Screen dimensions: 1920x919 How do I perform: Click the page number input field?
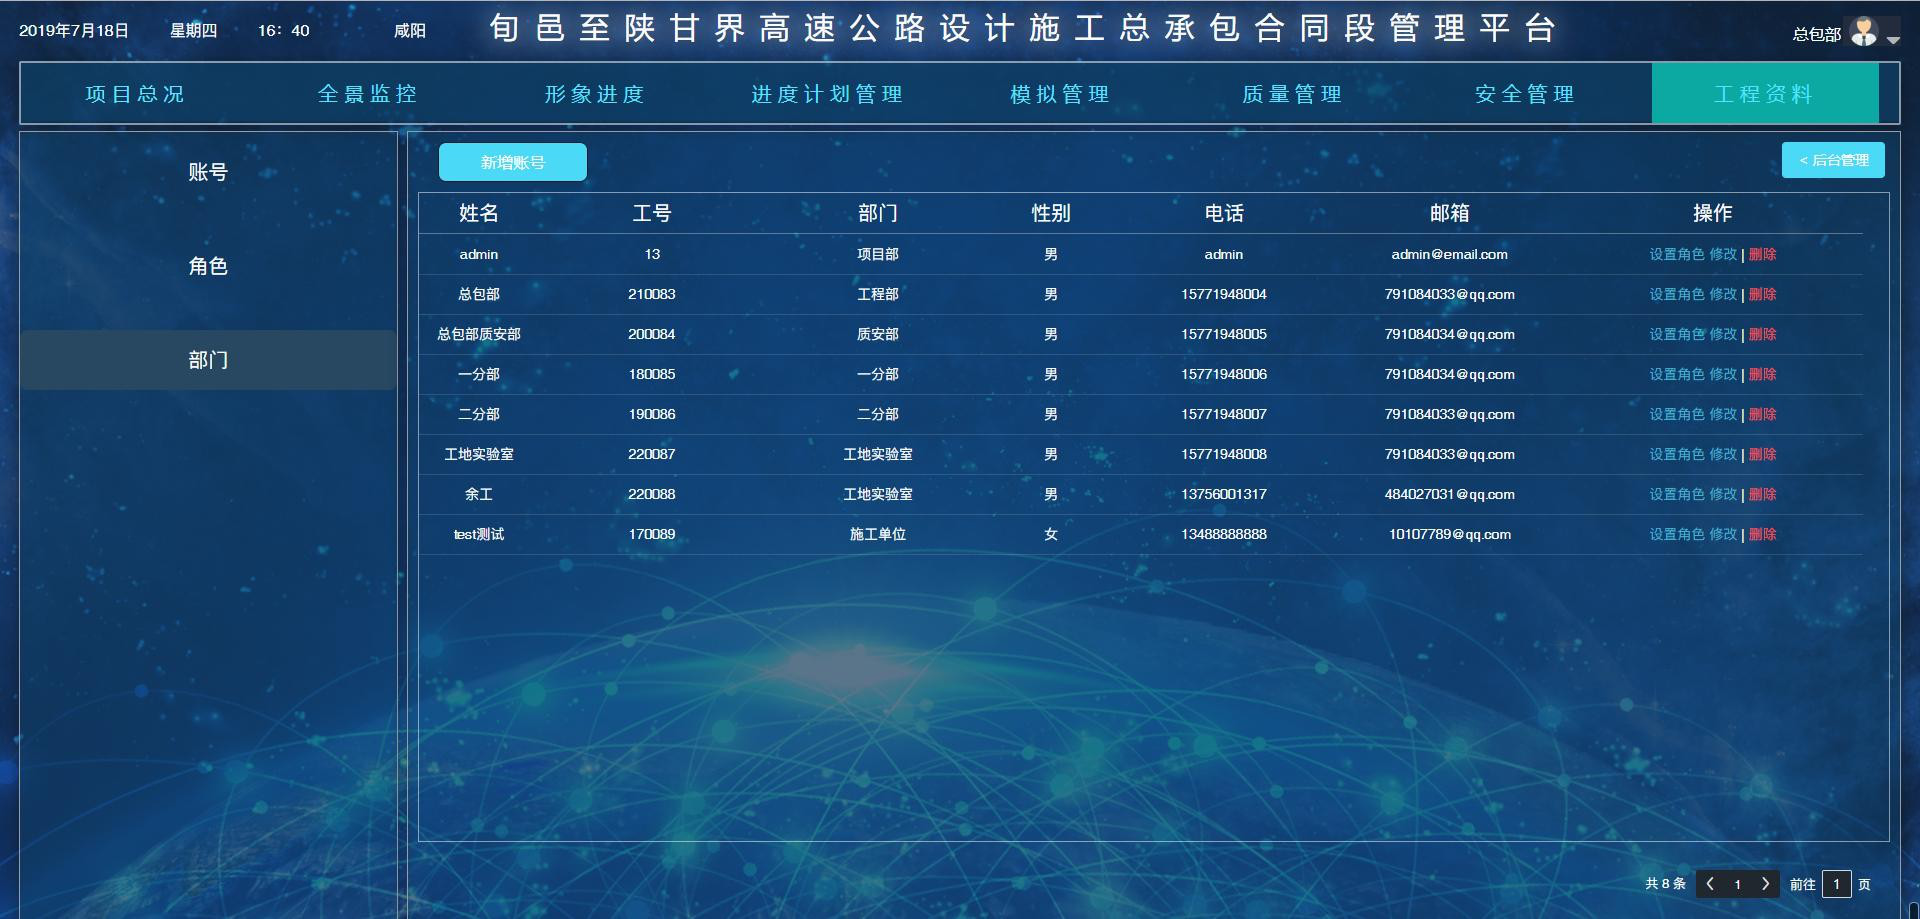point(1837,884)
